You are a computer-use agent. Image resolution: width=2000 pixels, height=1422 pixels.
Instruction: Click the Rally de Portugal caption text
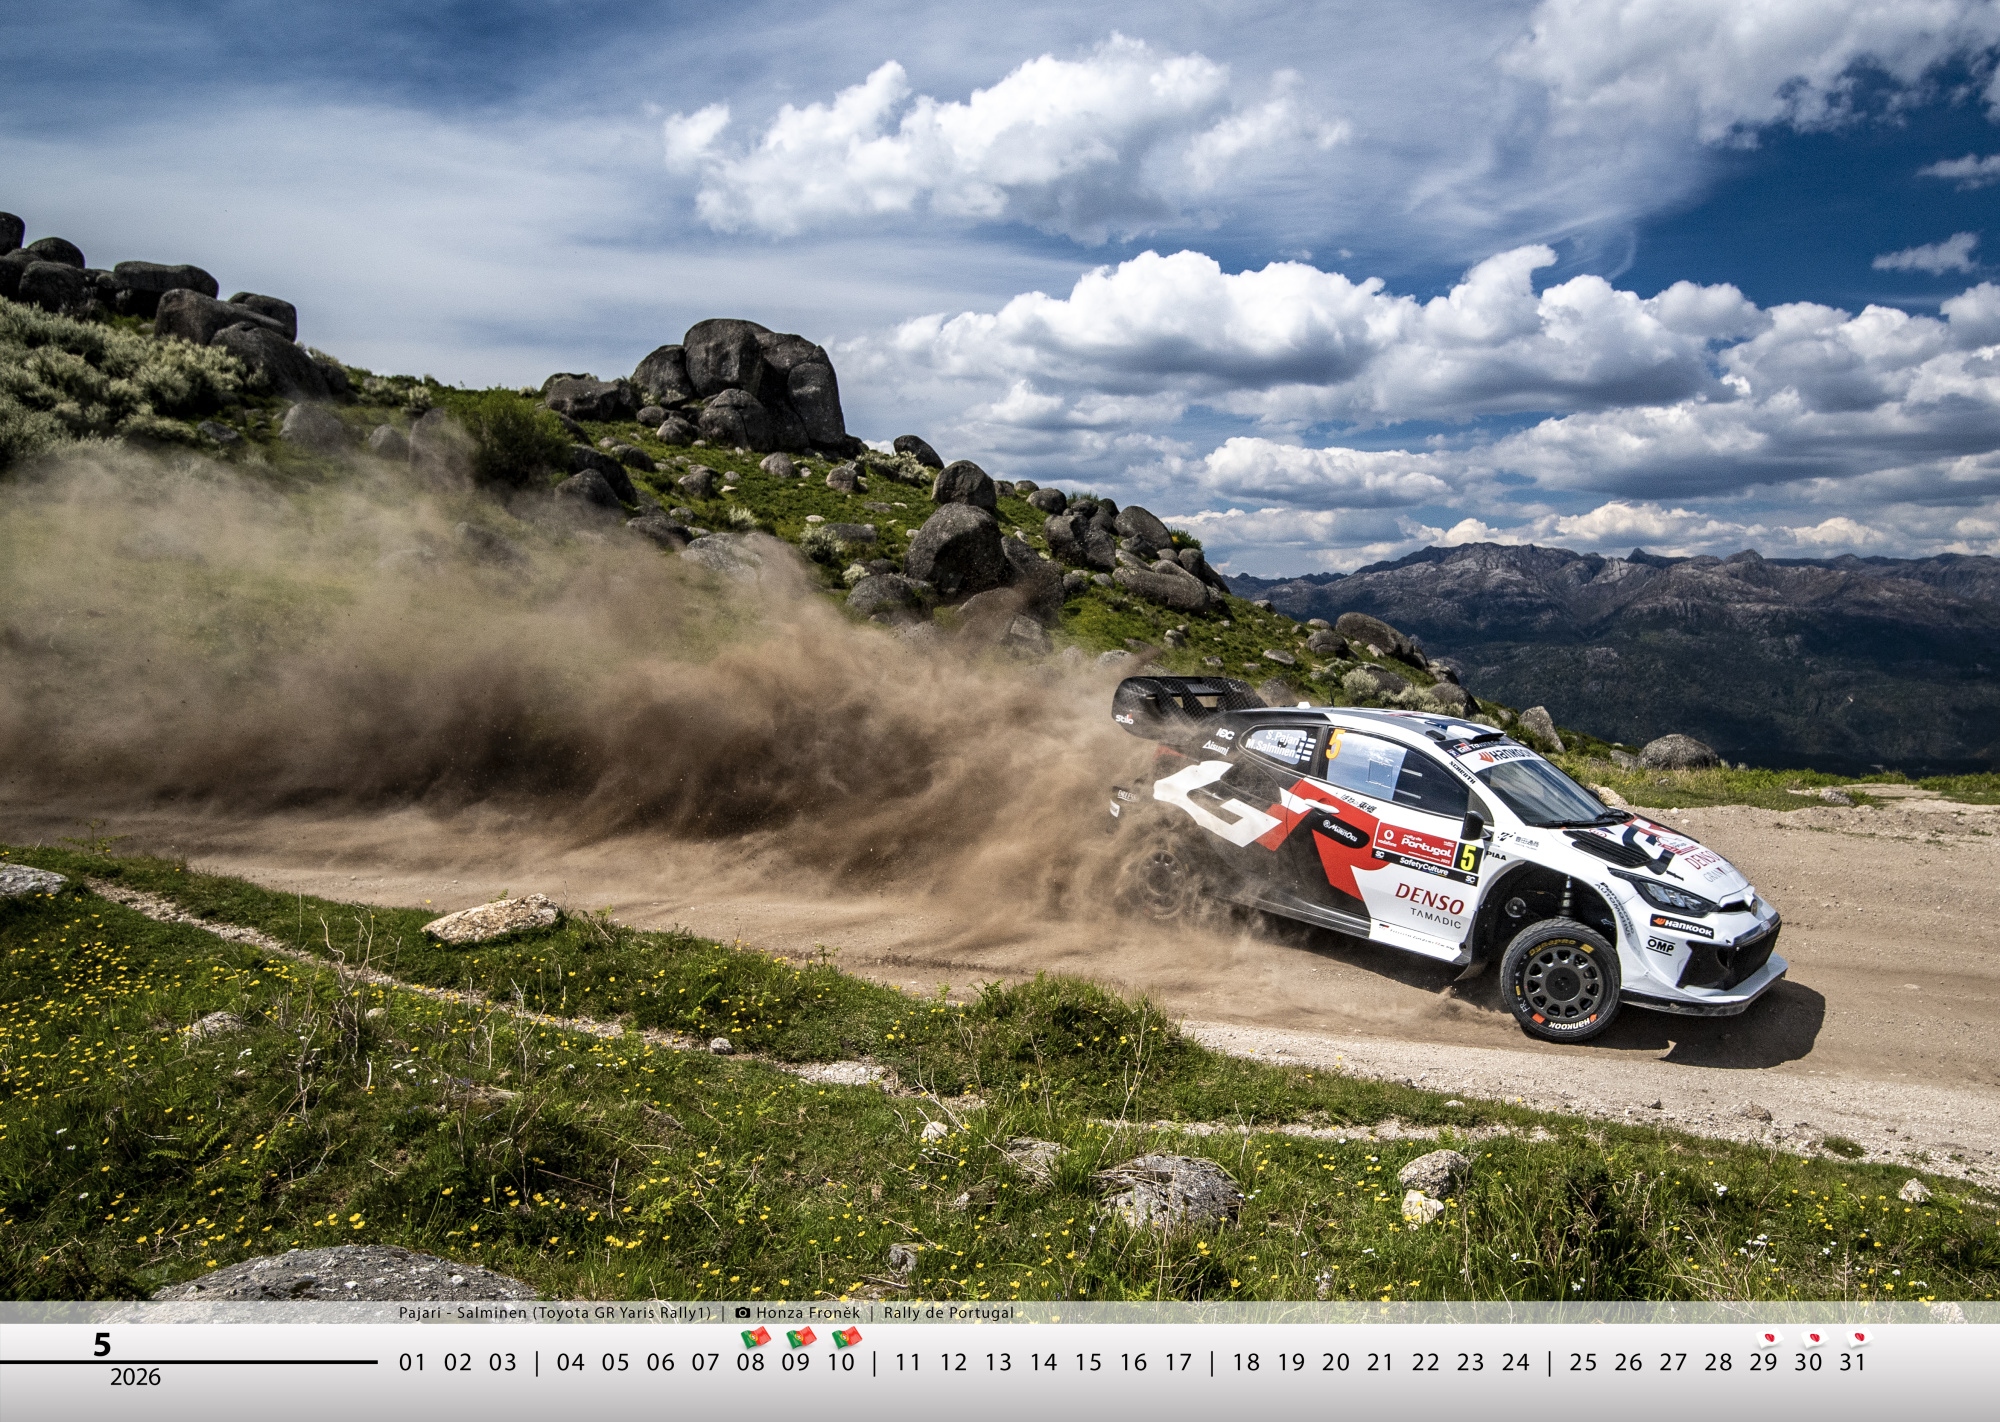click(x=948, y=1313)
